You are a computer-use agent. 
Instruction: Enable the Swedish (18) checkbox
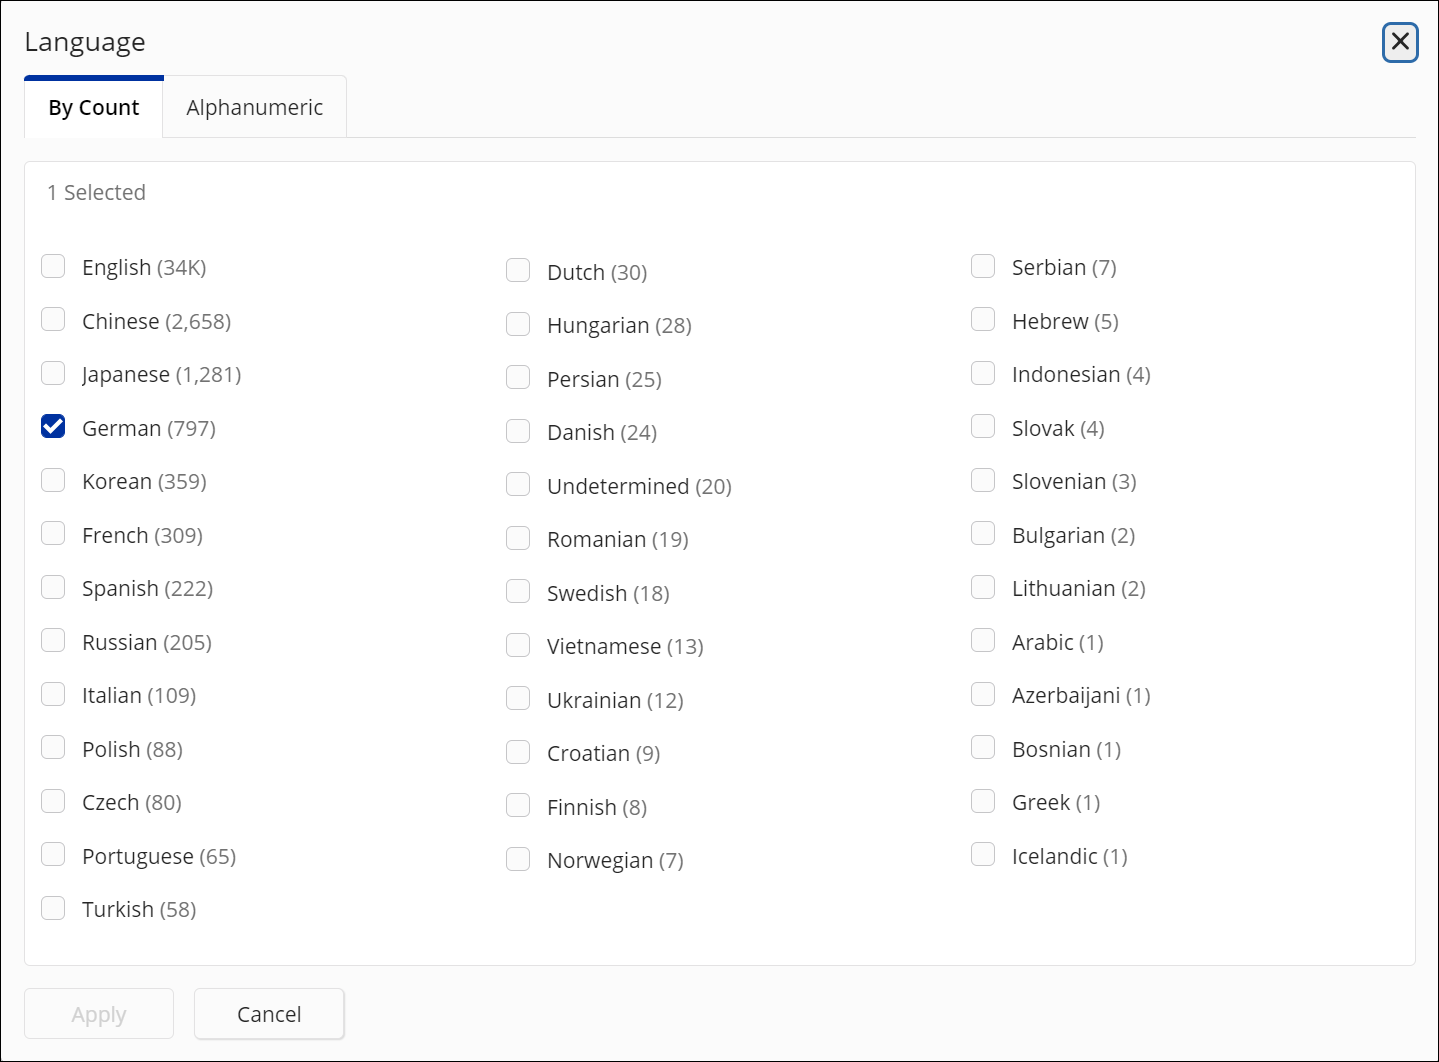tap(518, 592)
